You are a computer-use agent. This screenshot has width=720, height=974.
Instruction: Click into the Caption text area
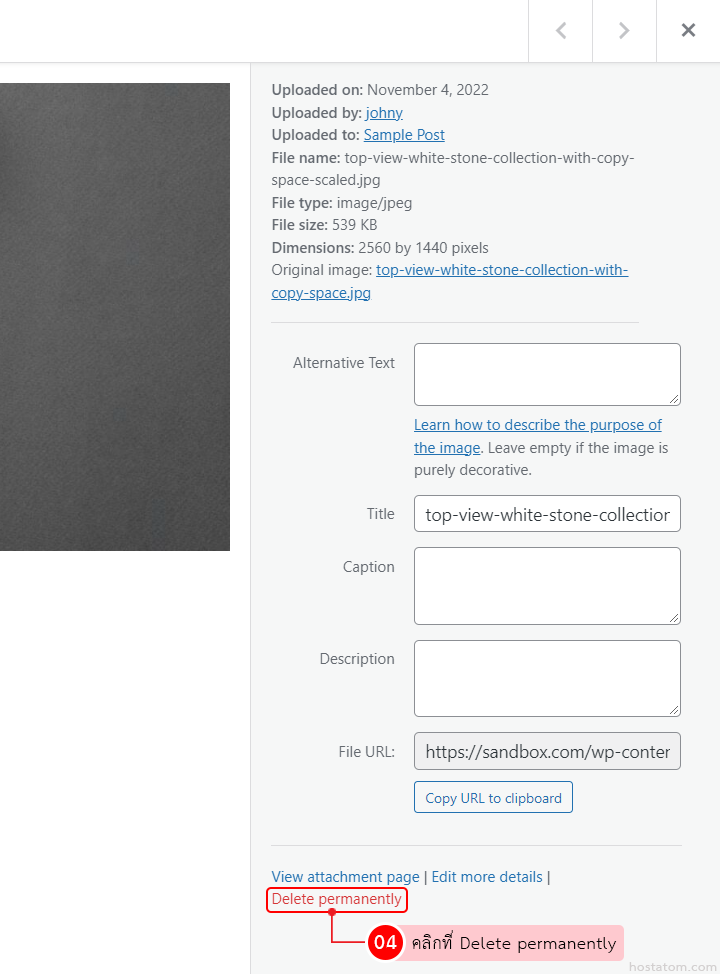pyautogui.click(x=546, y=585)
